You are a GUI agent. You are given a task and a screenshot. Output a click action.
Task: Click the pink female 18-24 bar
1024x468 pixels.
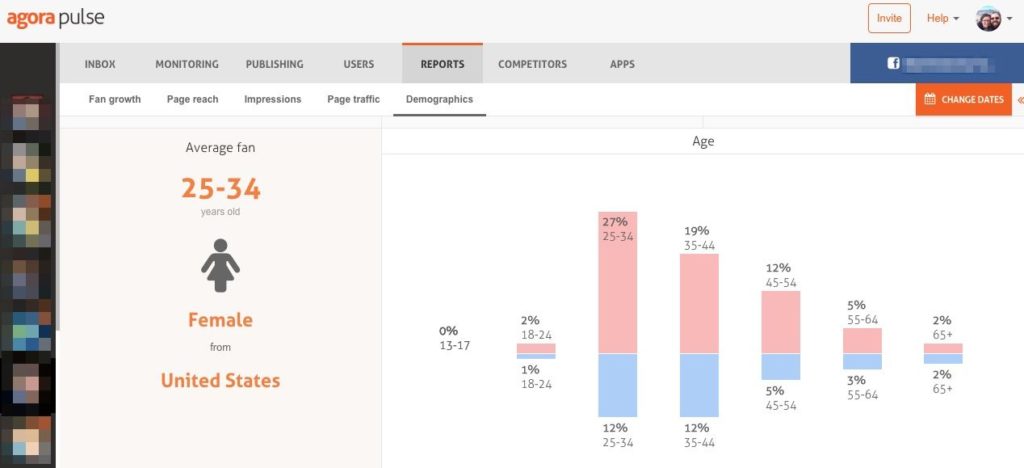coord(536,349)
